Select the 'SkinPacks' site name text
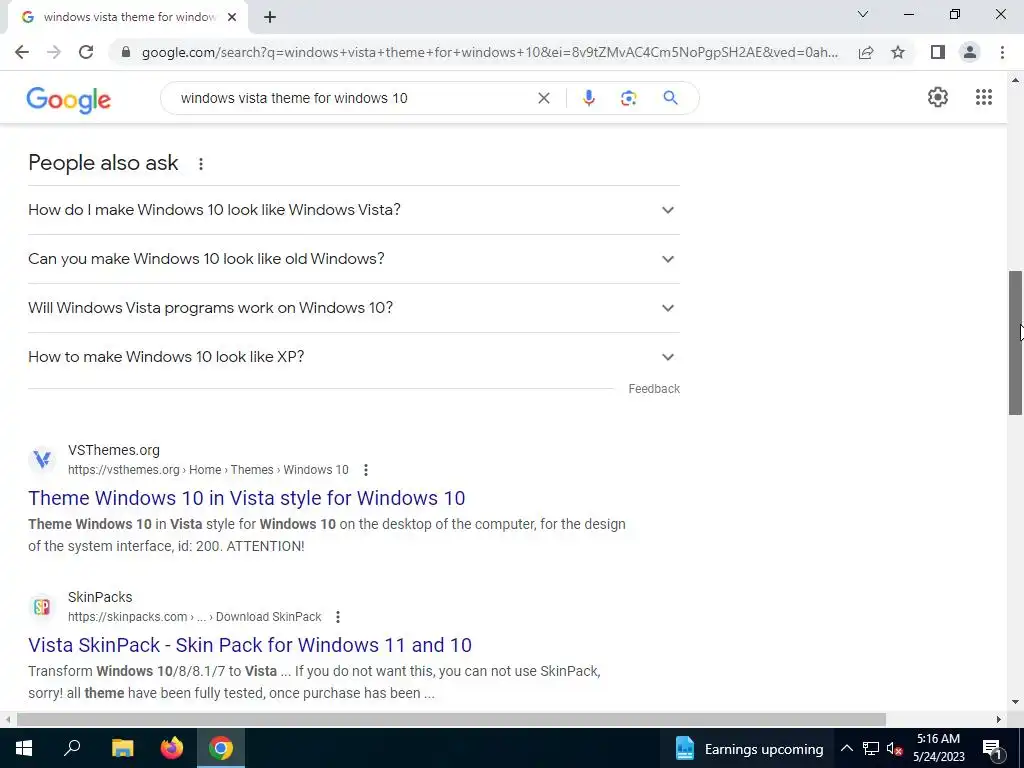This screenshot has width=1024, height=768. (x=100, y=597)
